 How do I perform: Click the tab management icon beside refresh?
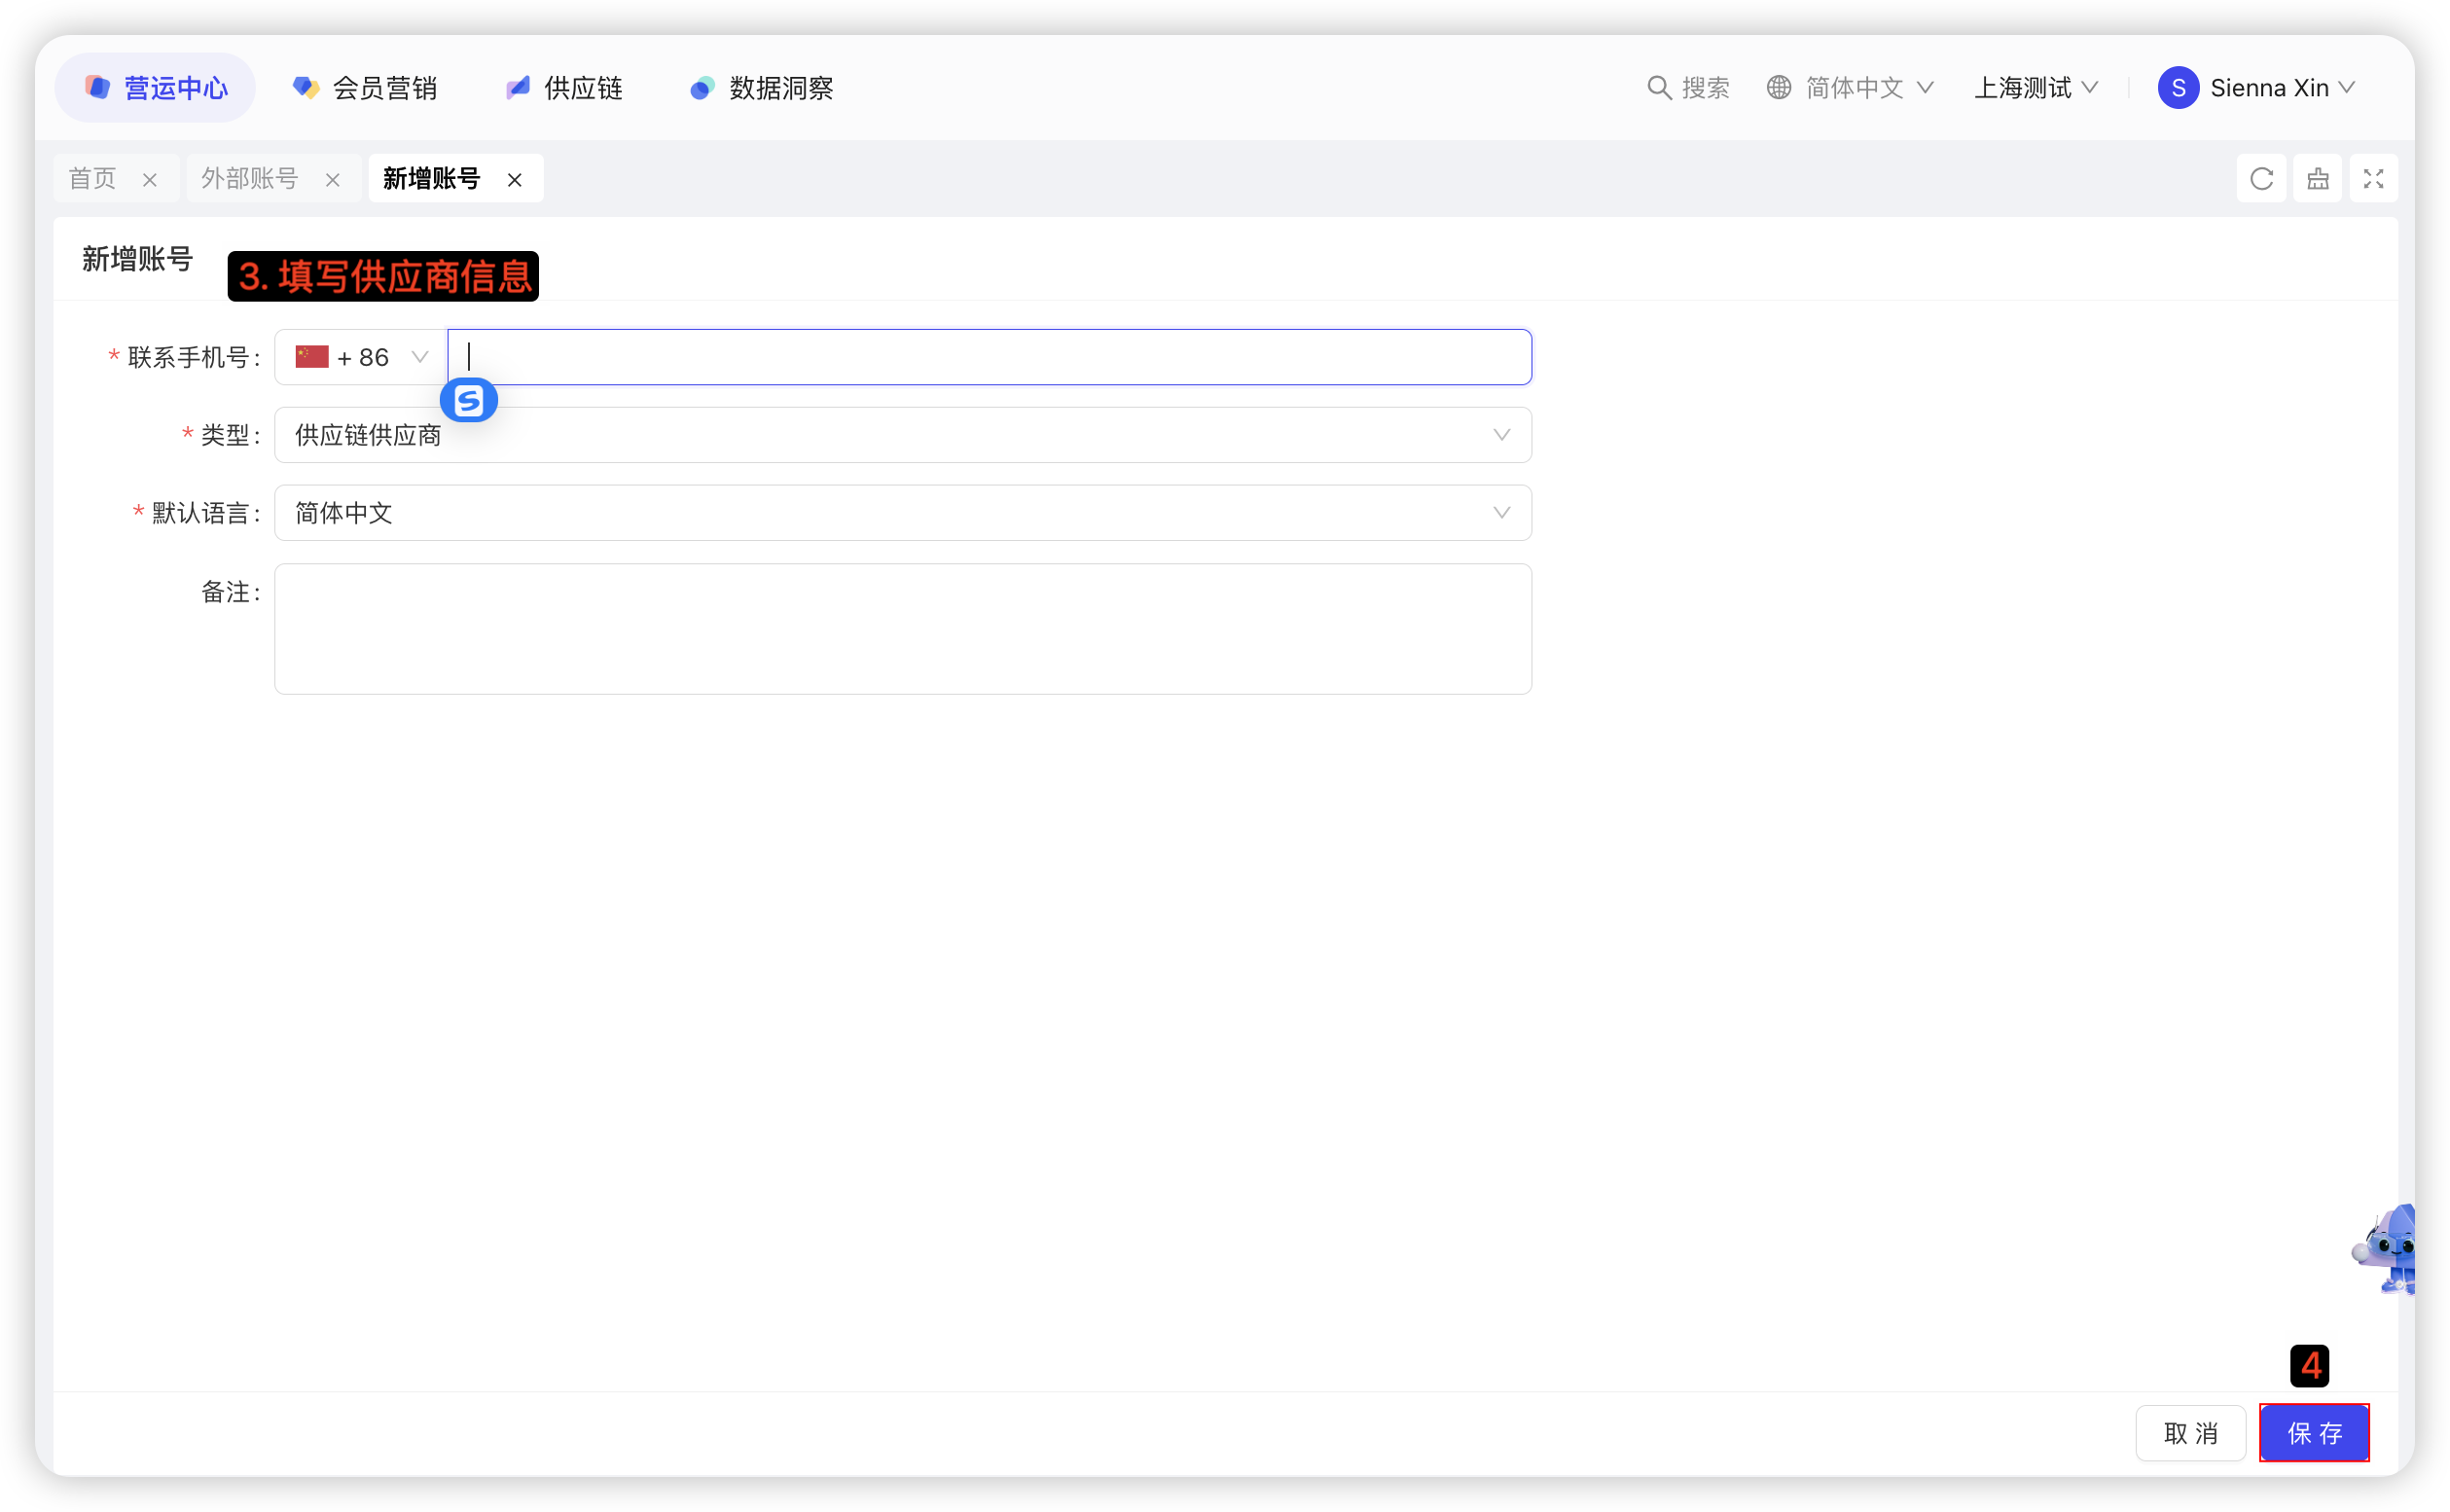(x=2317, y=179)
